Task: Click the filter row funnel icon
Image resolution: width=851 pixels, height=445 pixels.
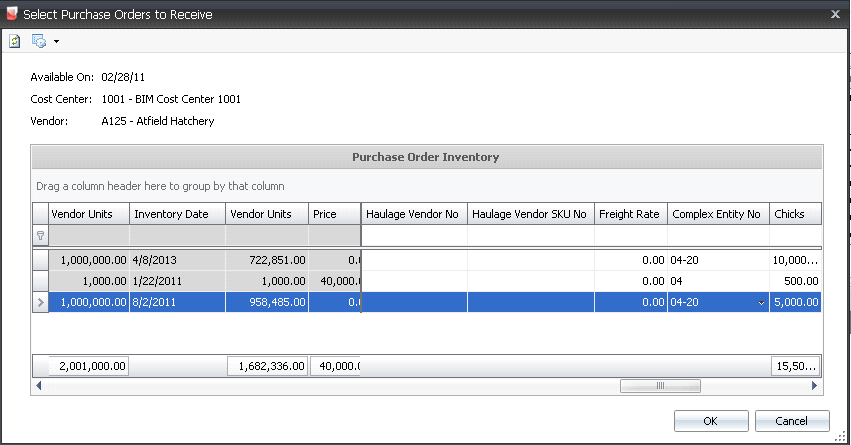Action: [41, 236]
